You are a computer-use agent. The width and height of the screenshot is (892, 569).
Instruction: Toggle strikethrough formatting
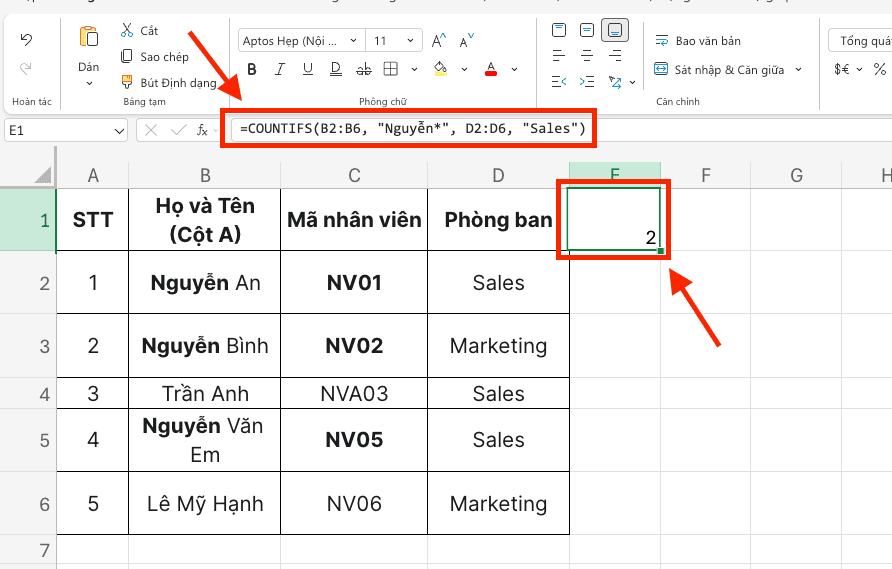pos(364,69)
